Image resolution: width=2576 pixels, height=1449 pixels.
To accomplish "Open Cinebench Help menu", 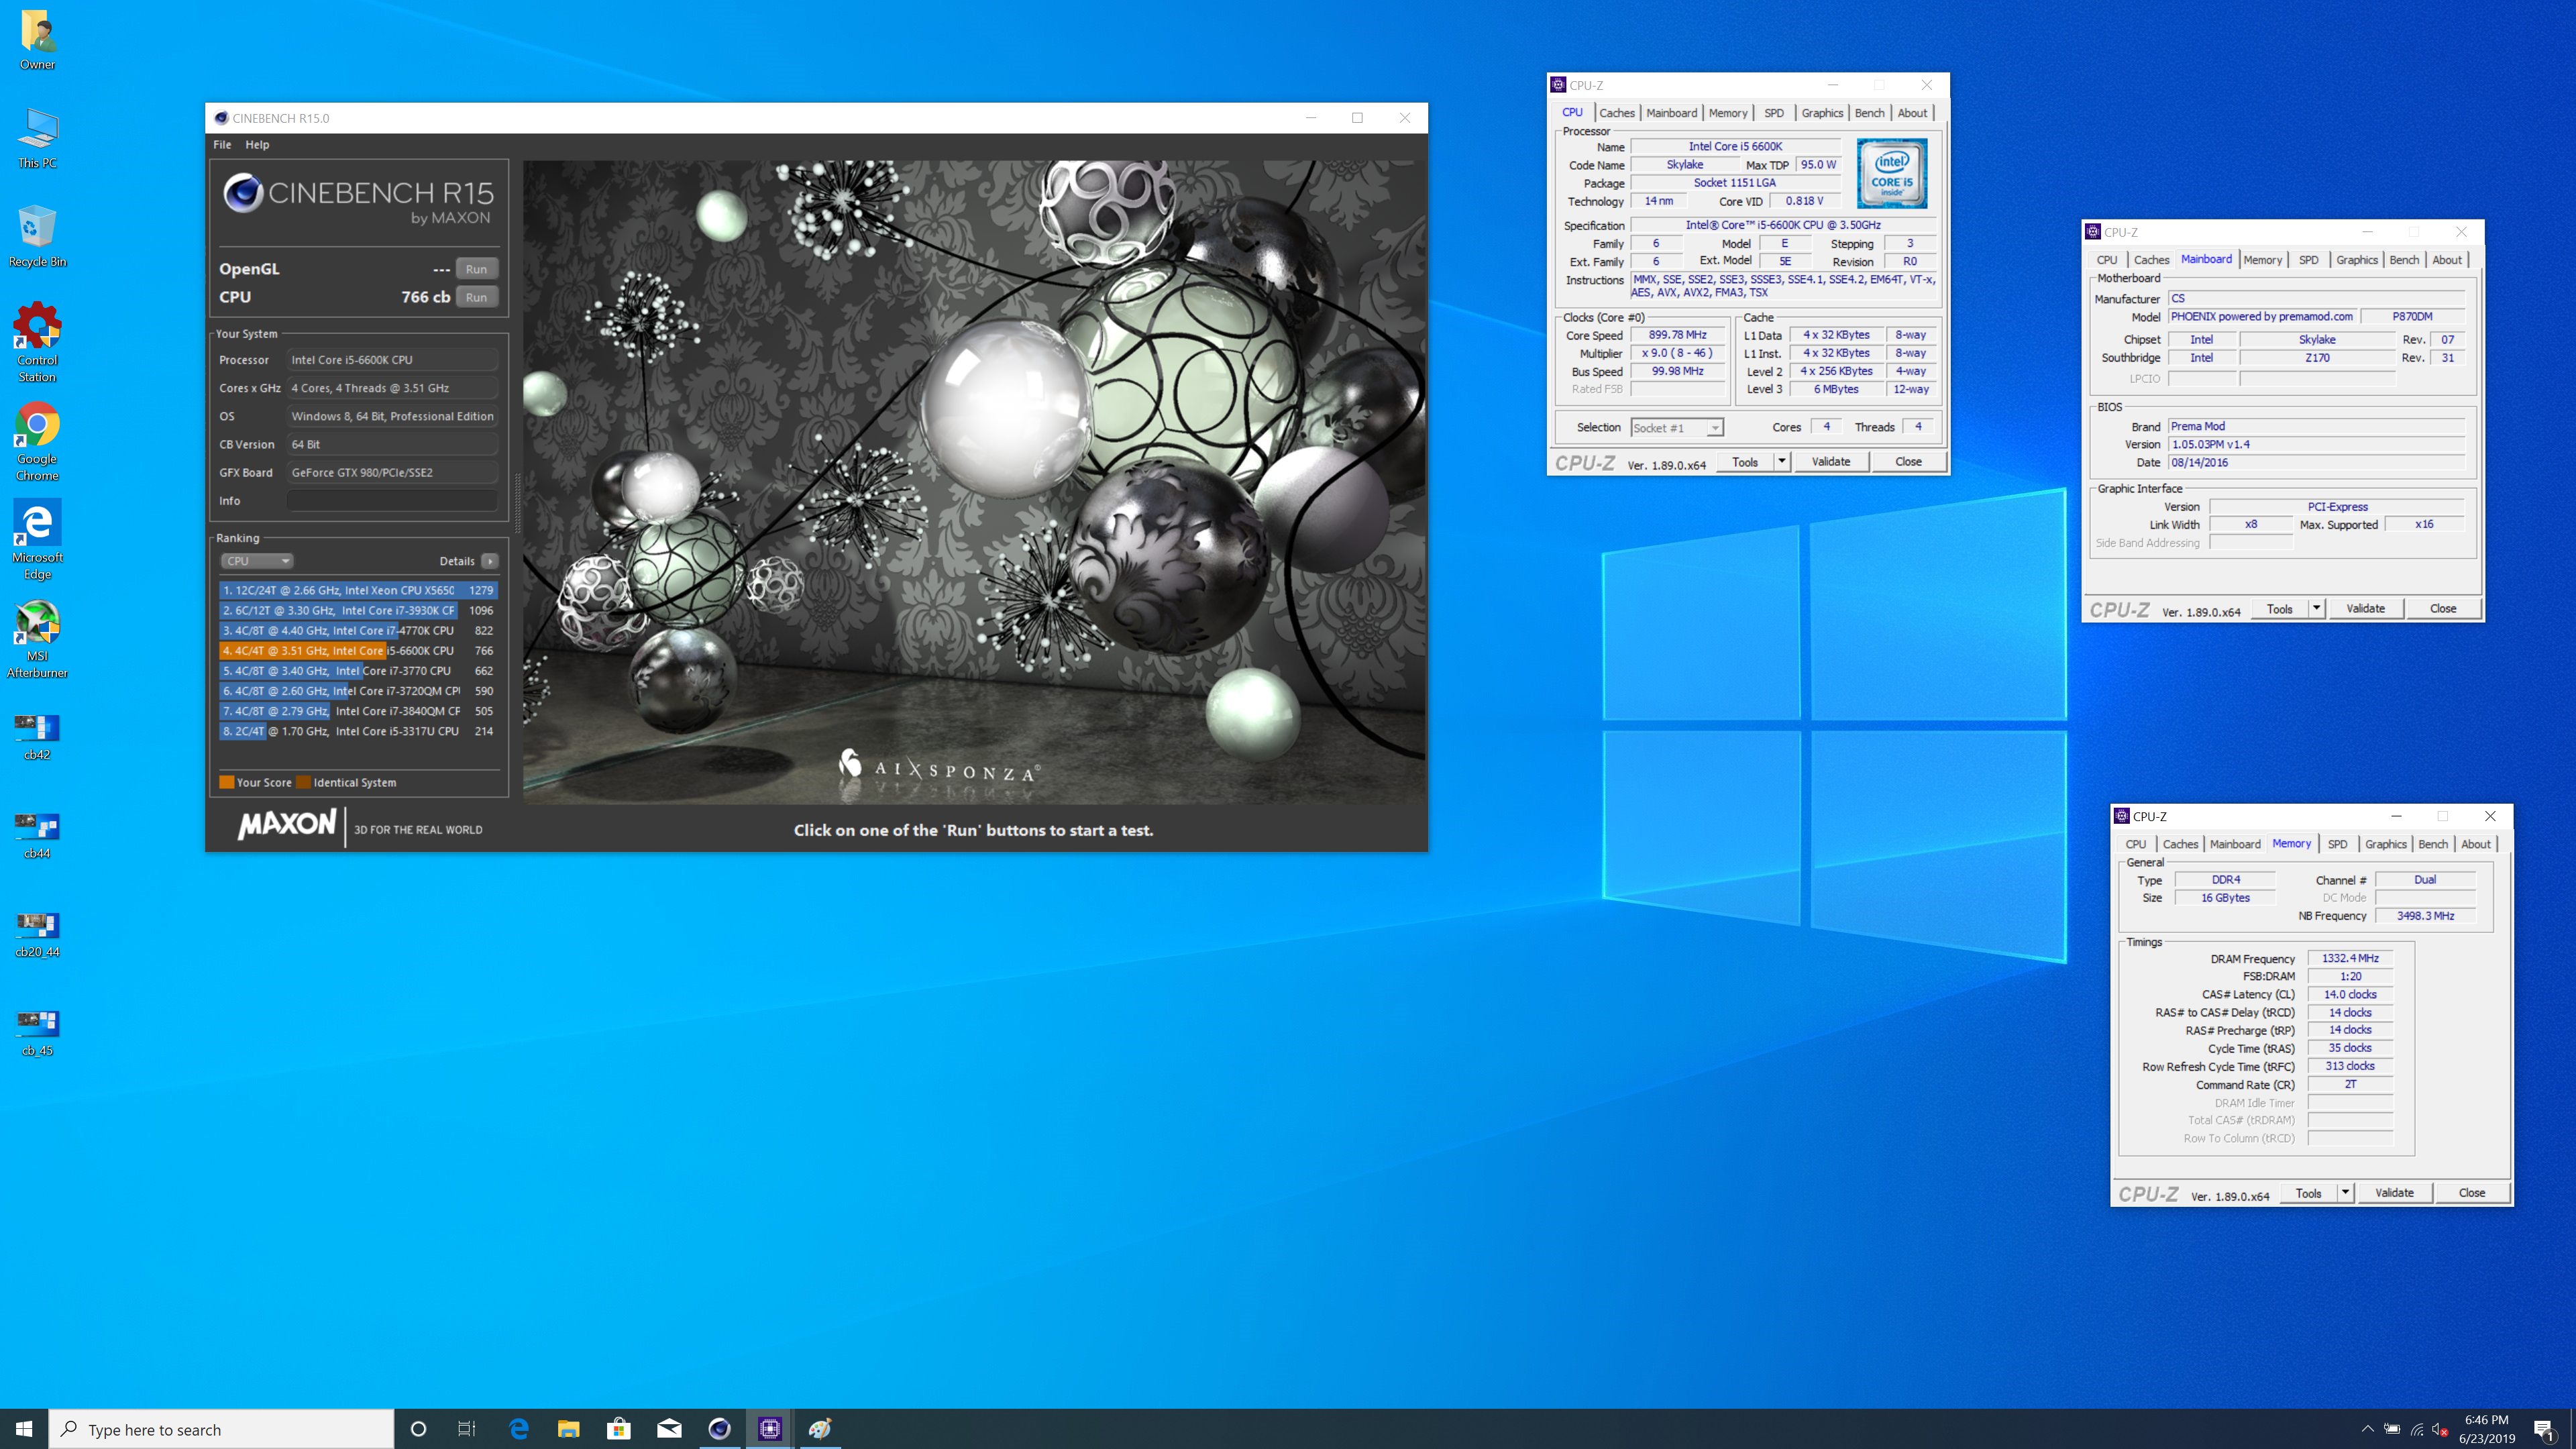I will pos(257,144).
